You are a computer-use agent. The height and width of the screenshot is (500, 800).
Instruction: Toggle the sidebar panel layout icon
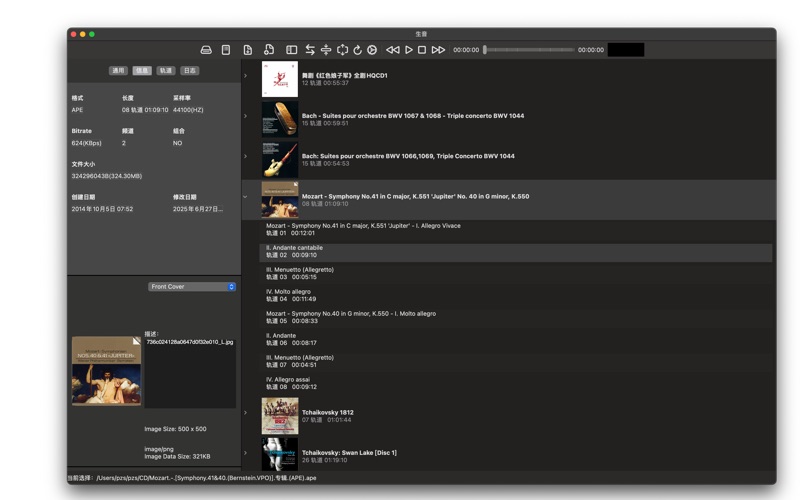coord(291,50)
